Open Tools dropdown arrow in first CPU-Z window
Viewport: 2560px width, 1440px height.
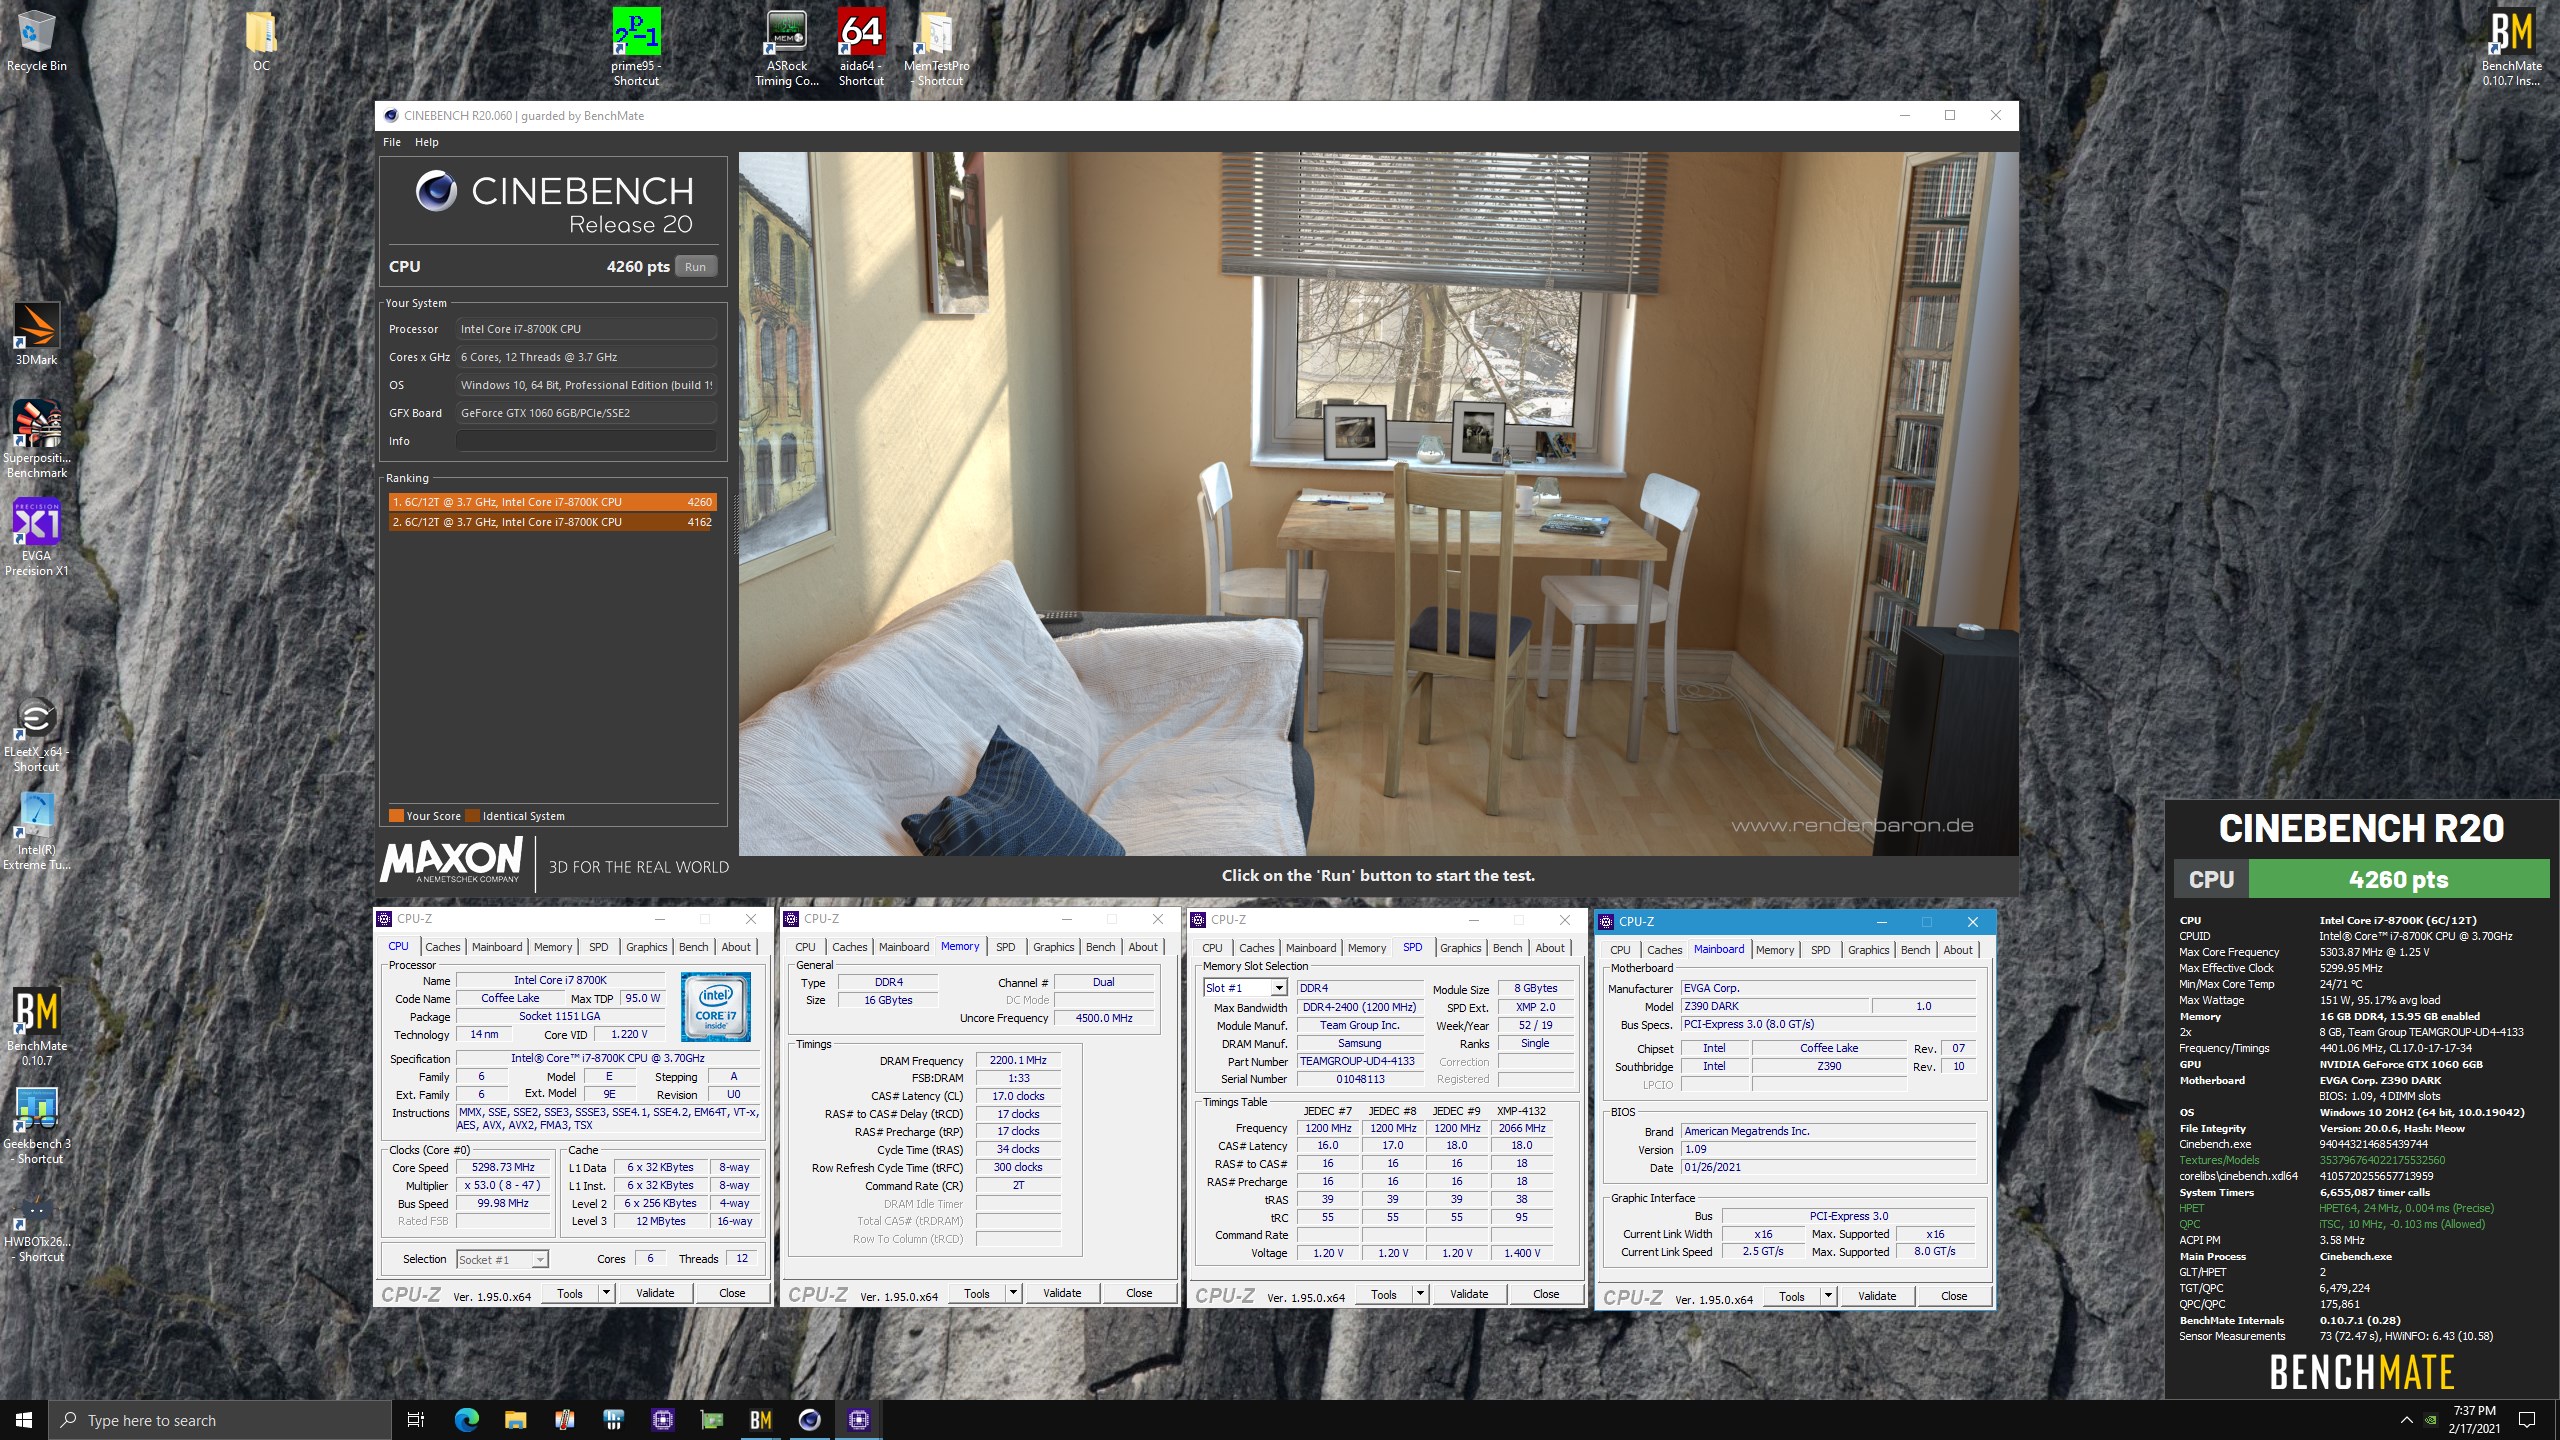606,1293
